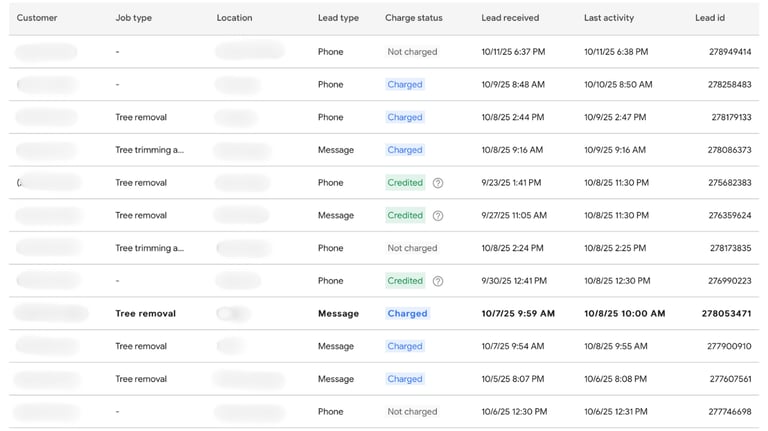
Task: Click last activity 10/8/25 2:25 PM
Action: [x=615, y=248]
